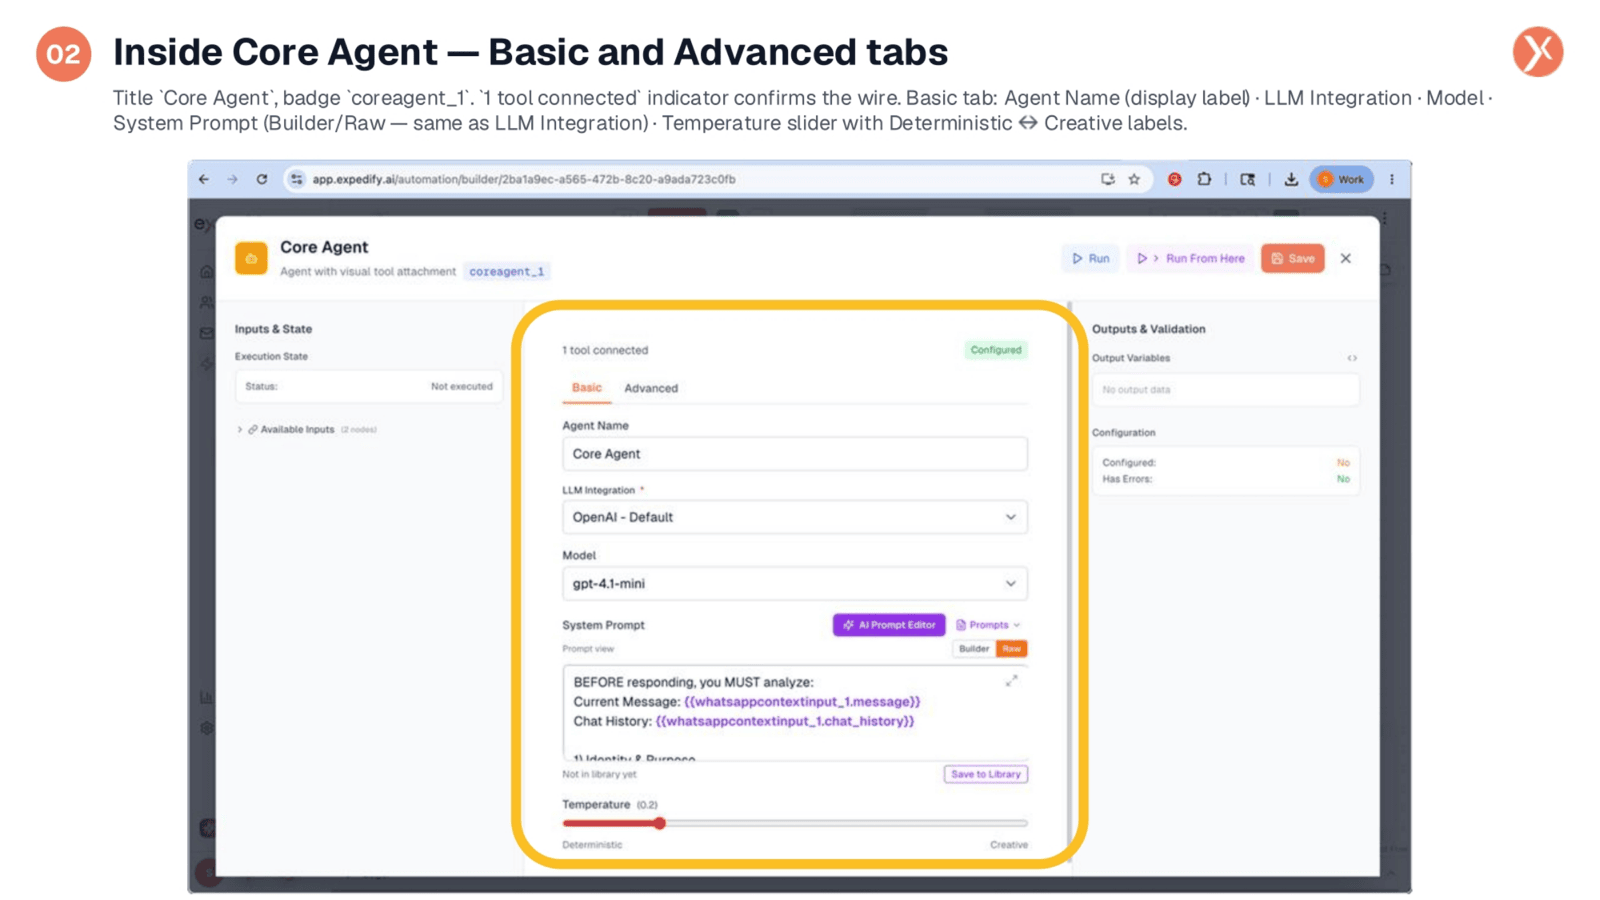1600x900 pixels.
Task: Bookmark this page with the star icon
Action: click(x=1134, y=179)
